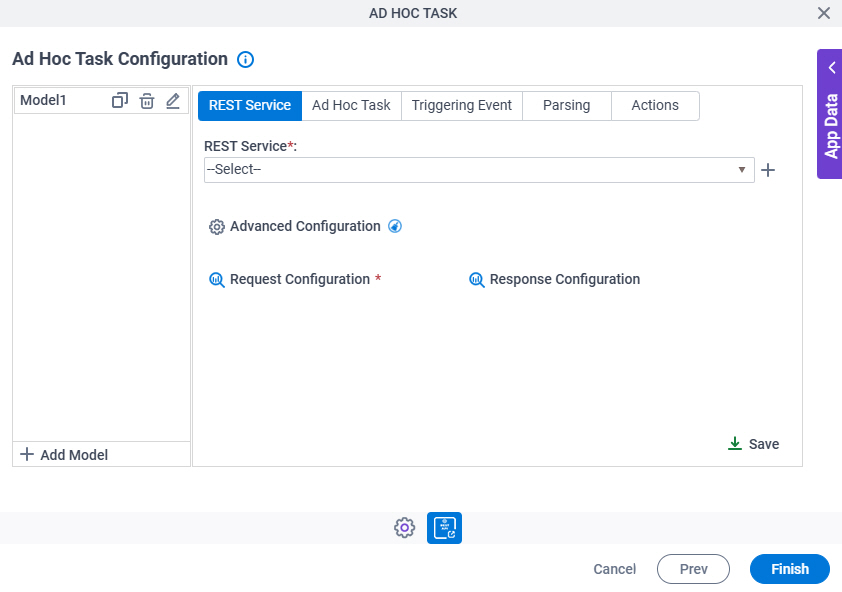
Task: Open the Response Configuration magnifier icon
Action: [x=476, y=280]
